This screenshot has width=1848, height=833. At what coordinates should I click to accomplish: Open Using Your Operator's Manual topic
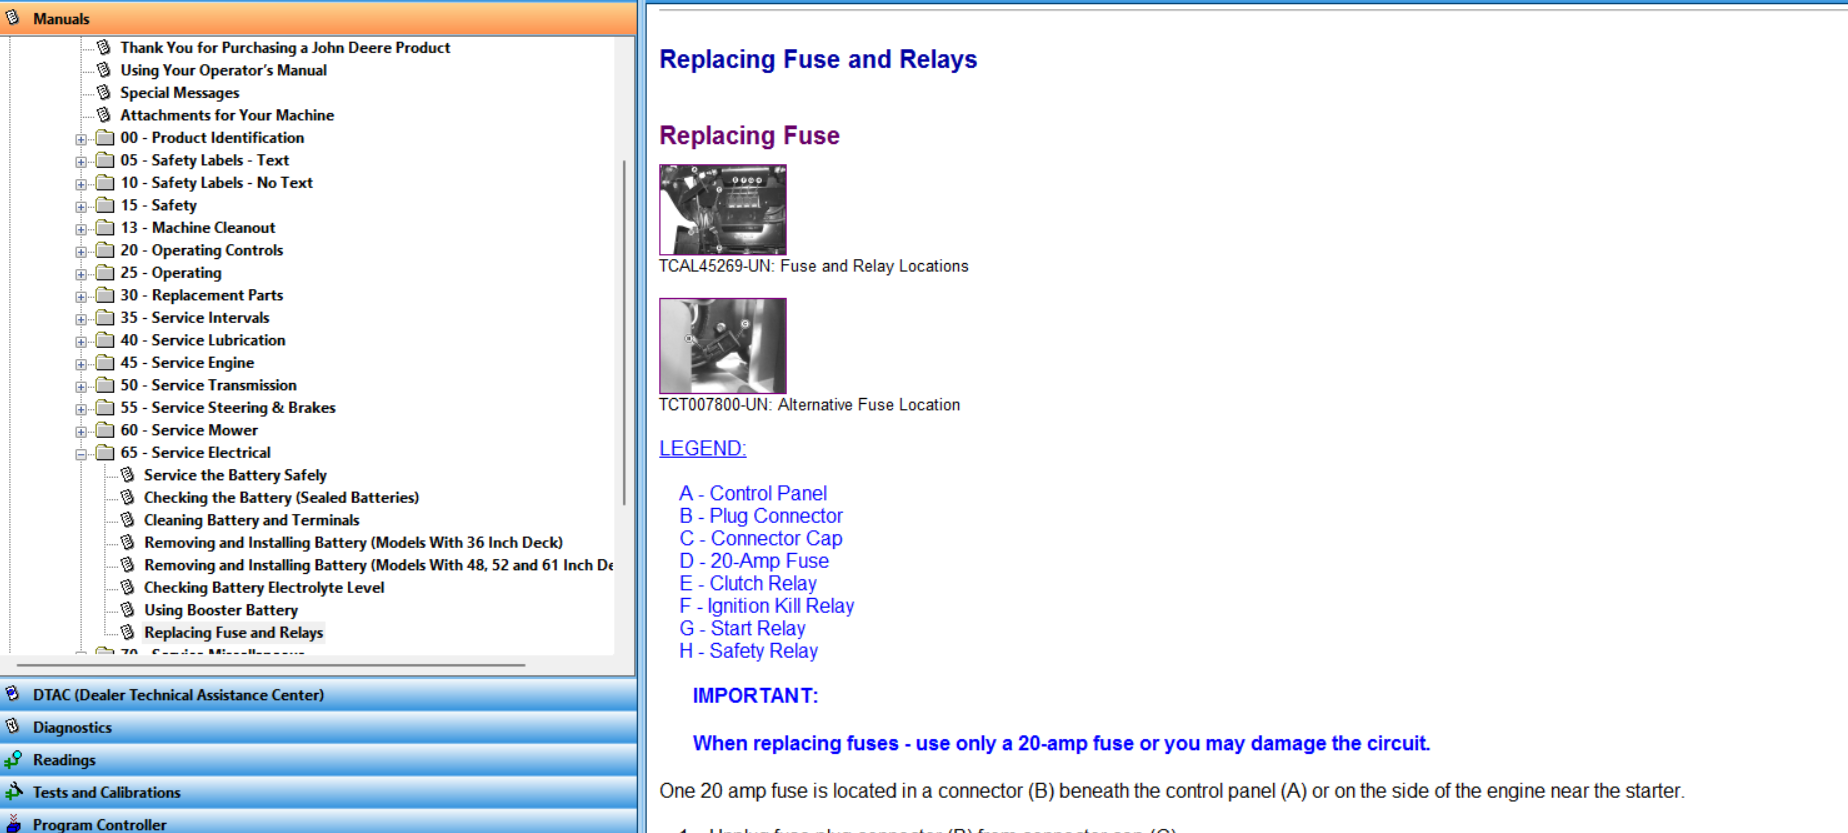click(223, 70)
